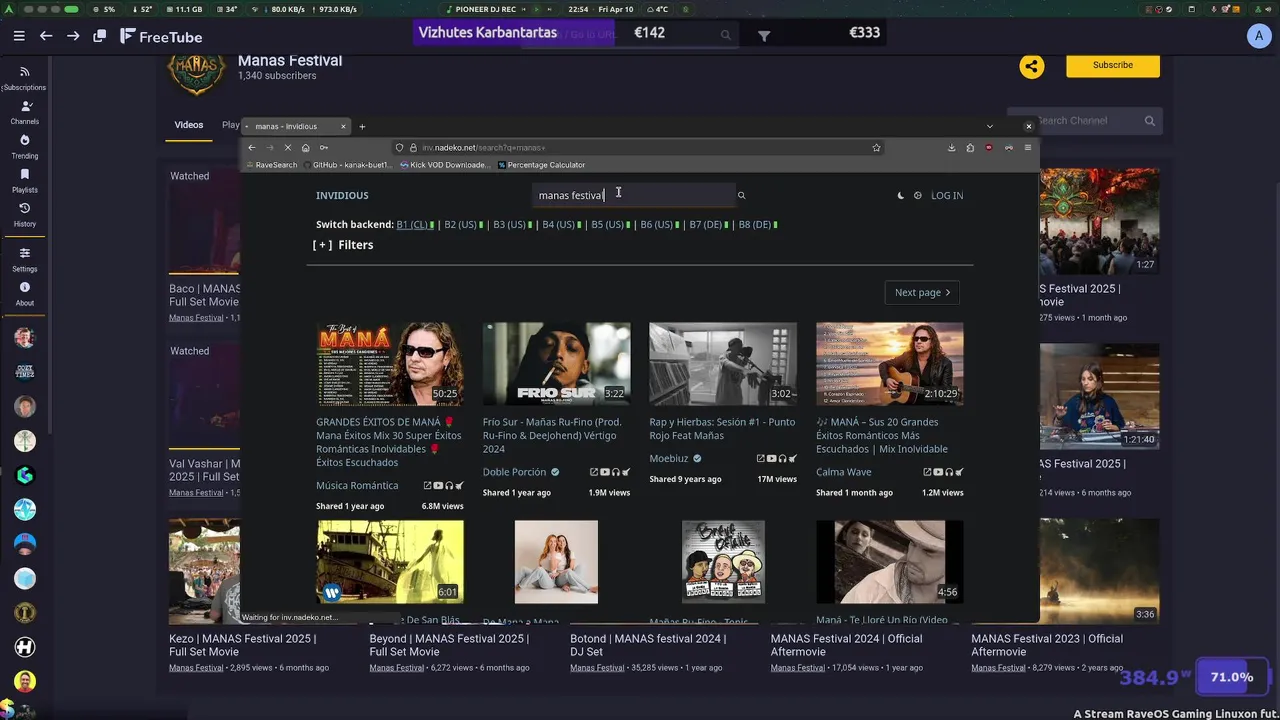Select the 'manas - Invidious' browser tab
The height and width of the screenshot is (720, 1280).
tap(296, 126)
